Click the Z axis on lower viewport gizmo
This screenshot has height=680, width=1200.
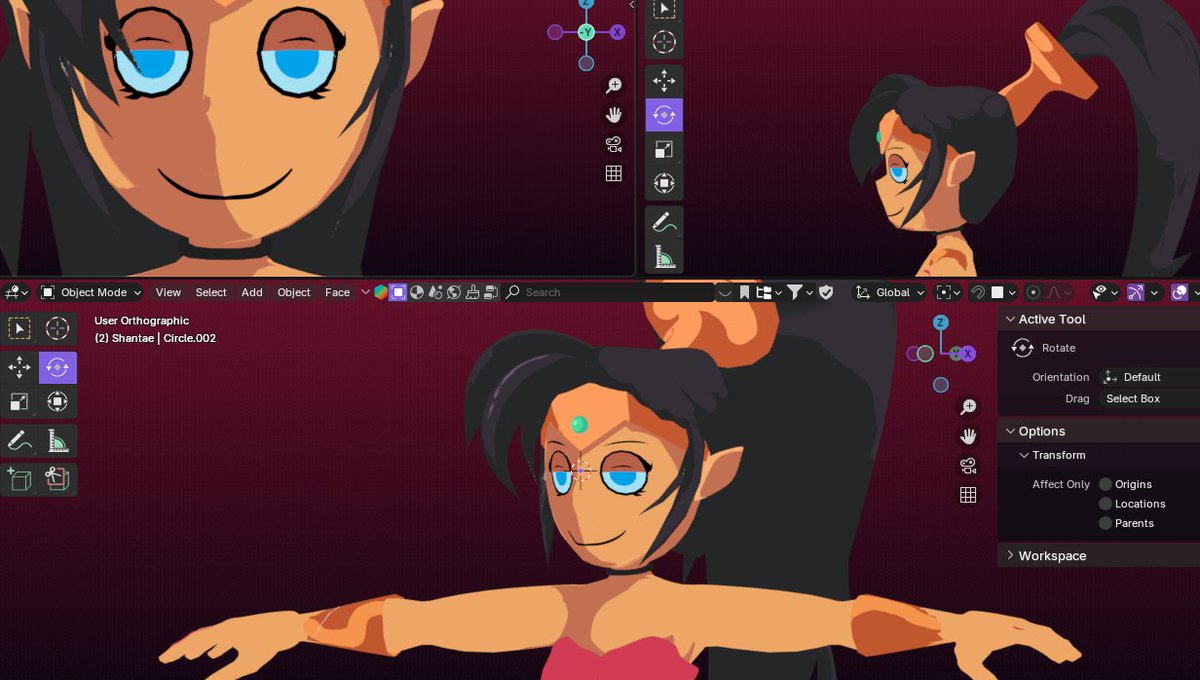coord(940,322)
